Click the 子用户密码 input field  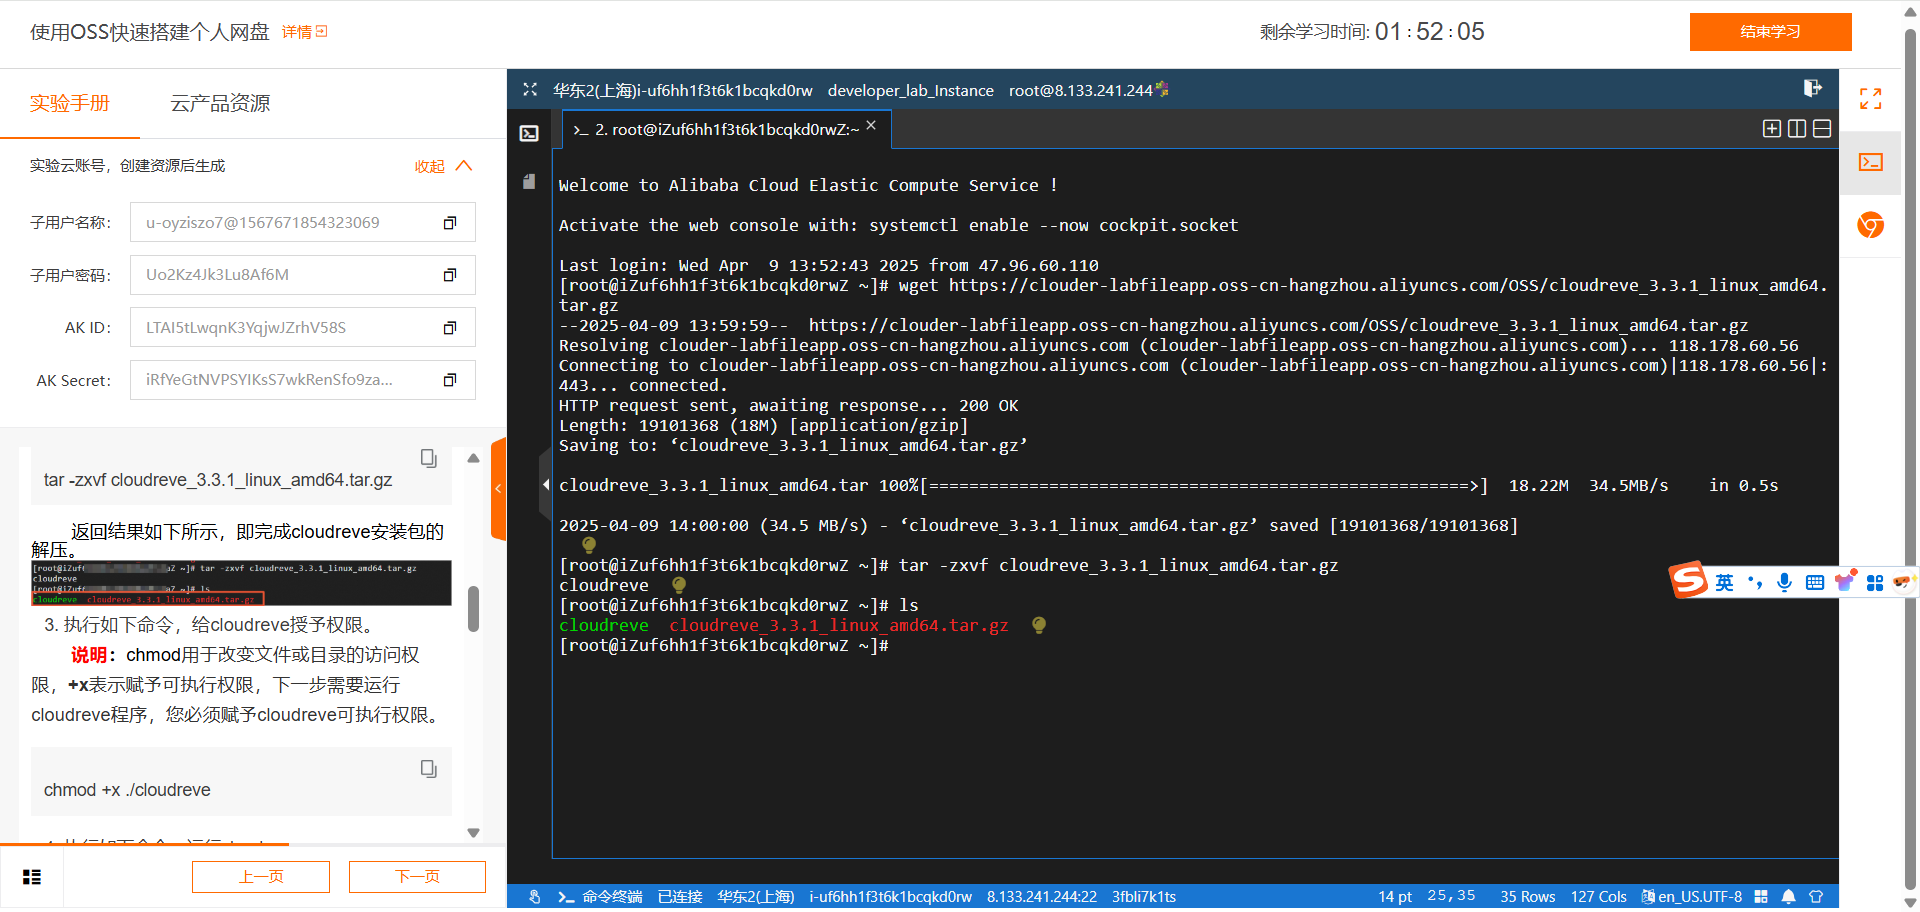[x=303, y=275]
